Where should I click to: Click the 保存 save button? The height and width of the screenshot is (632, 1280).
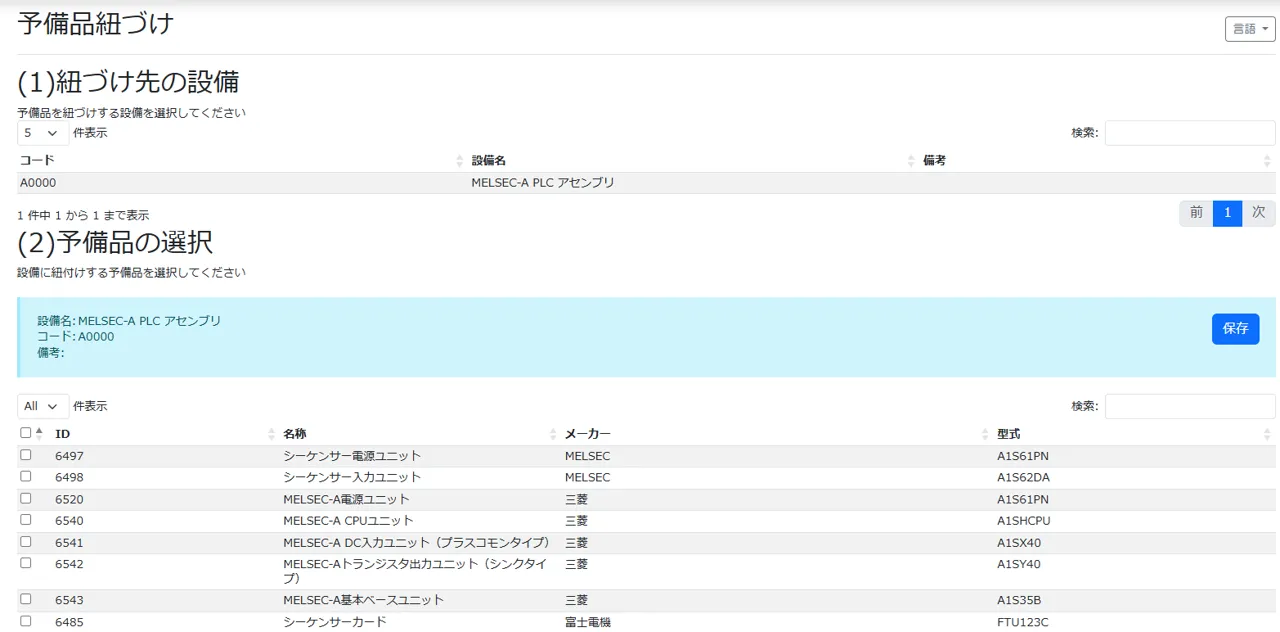click(1236, 329)
